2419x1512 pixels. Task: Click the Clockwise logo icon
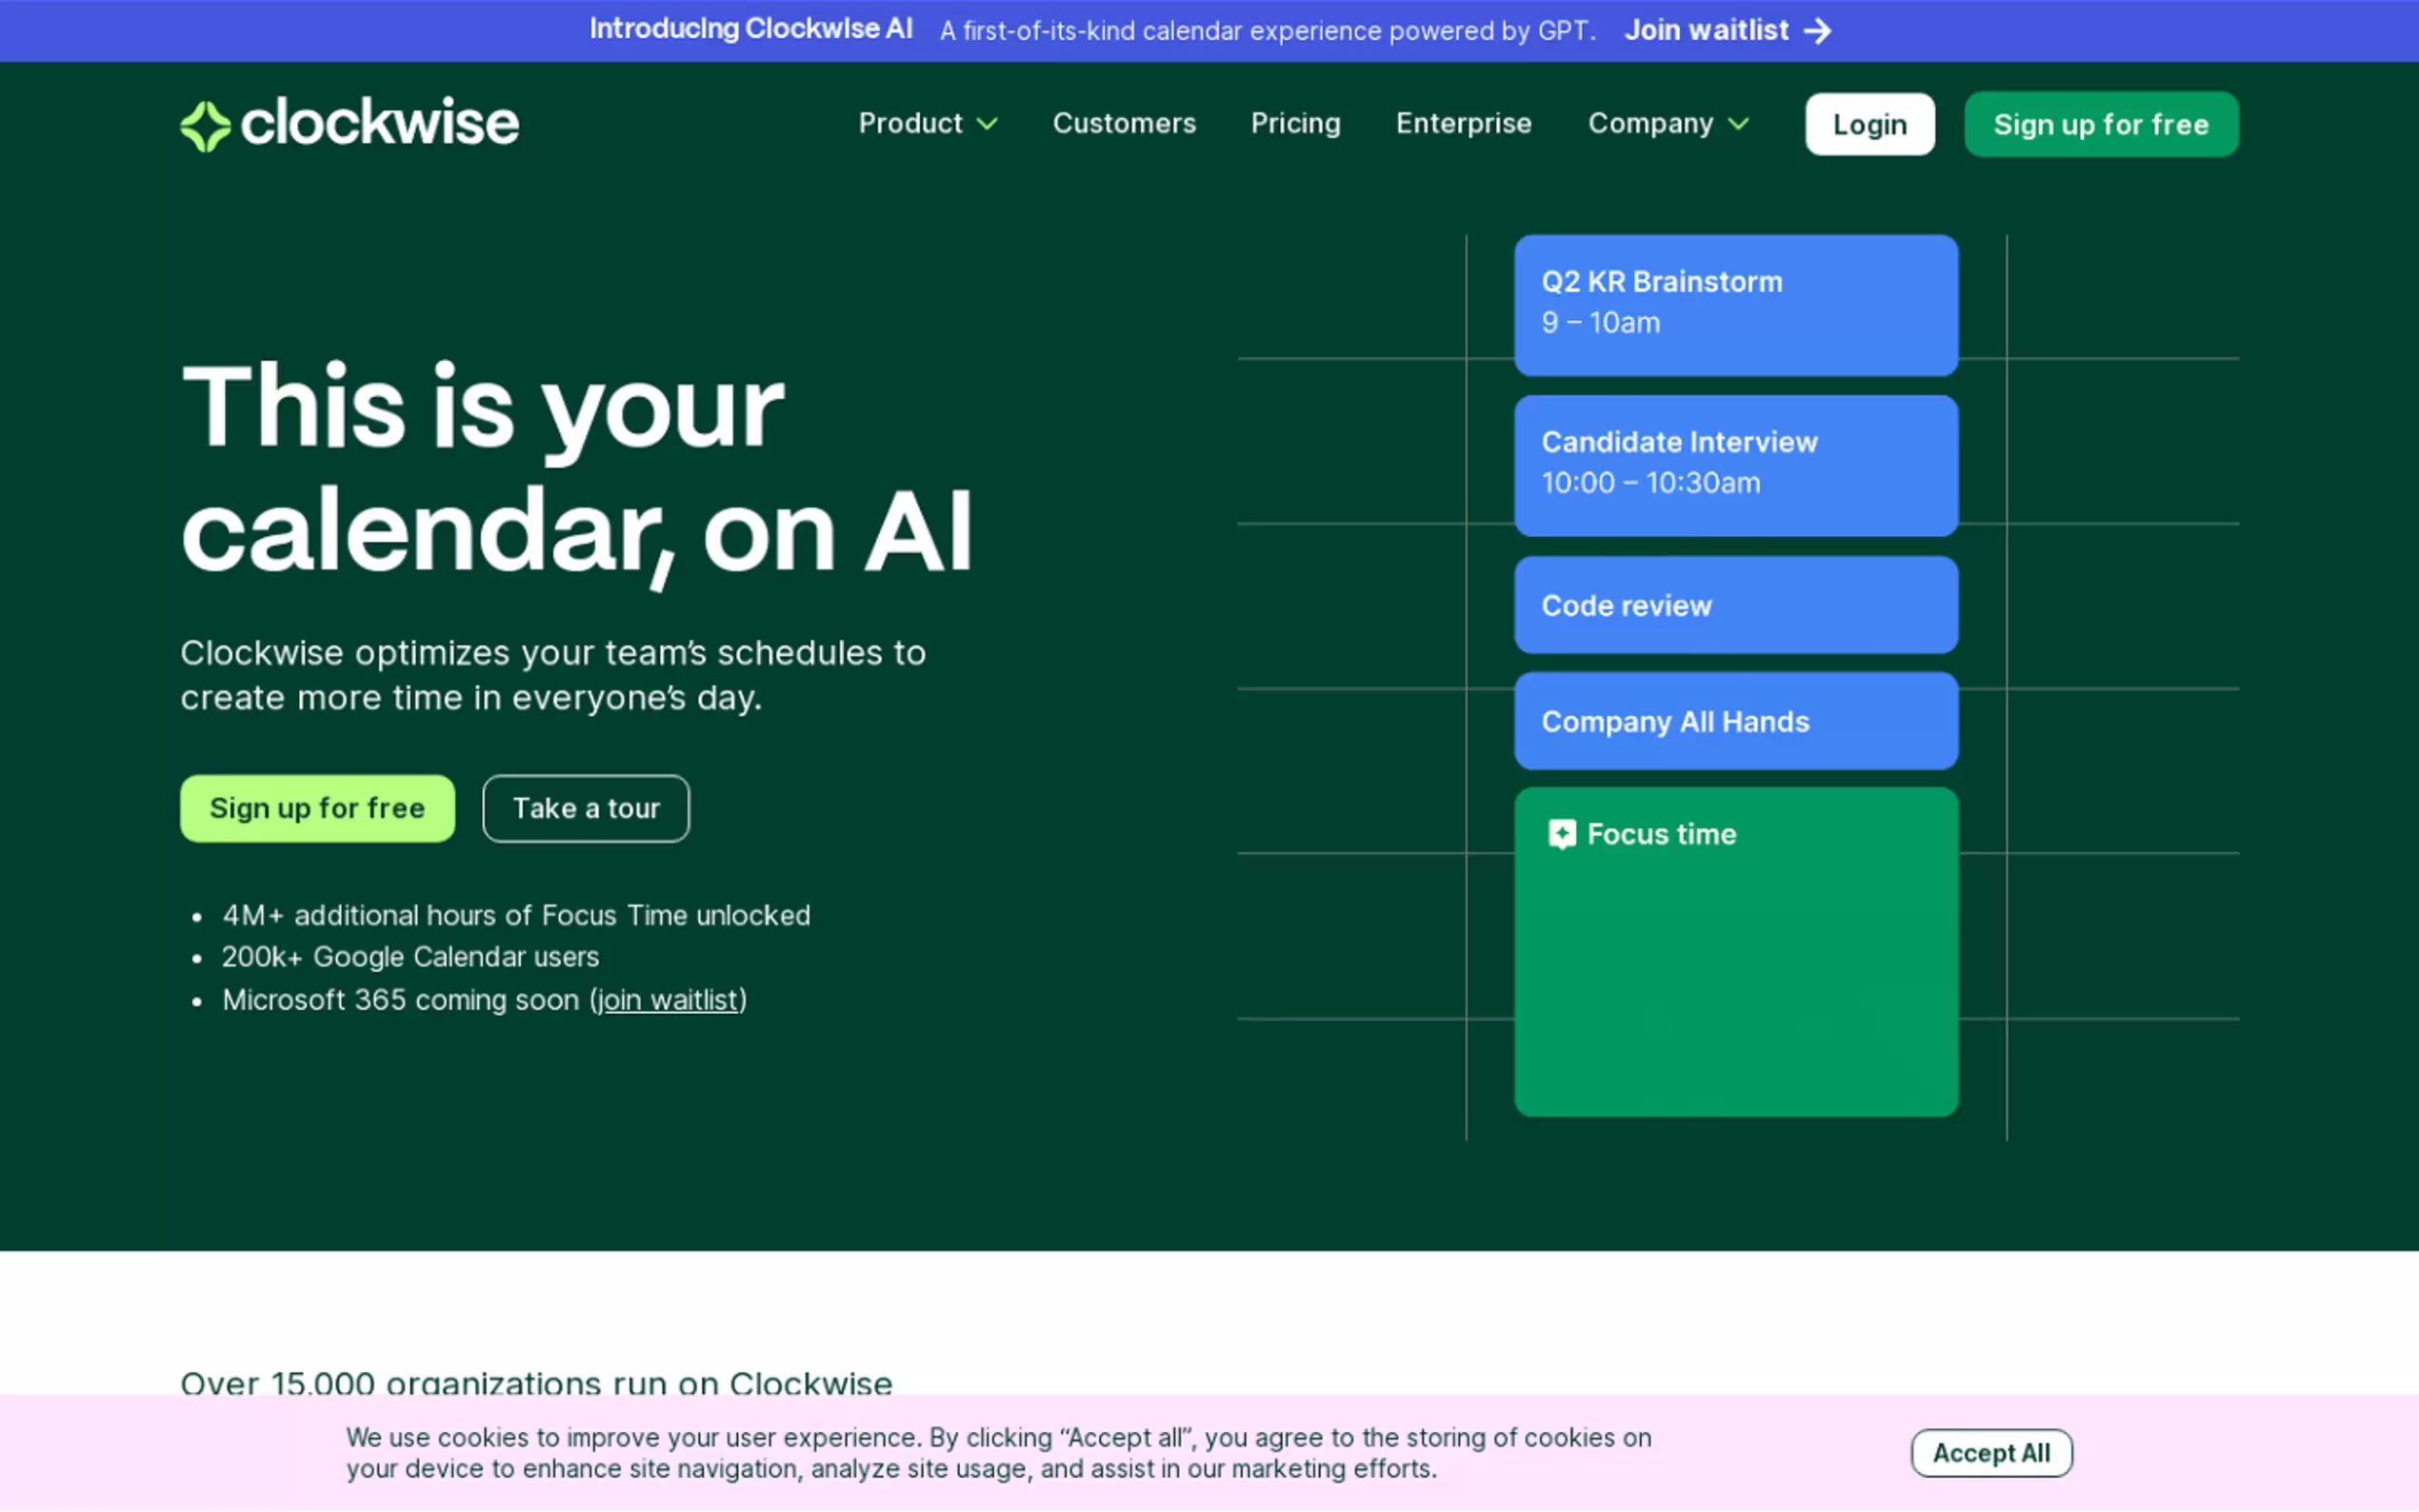coord(205,126)
